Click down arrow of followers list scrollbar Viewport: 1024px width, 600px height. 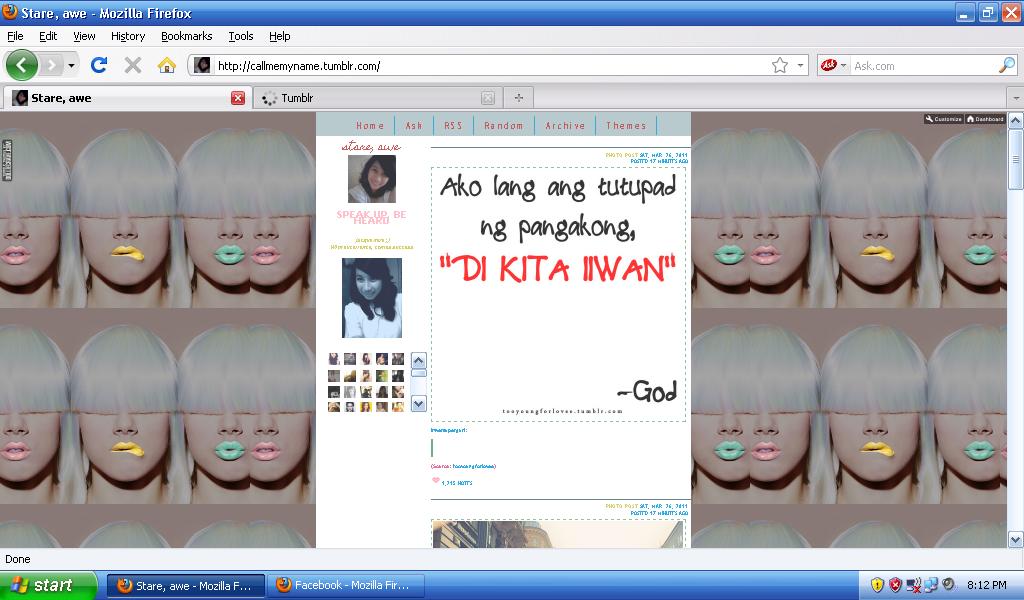tap(419, 403)
